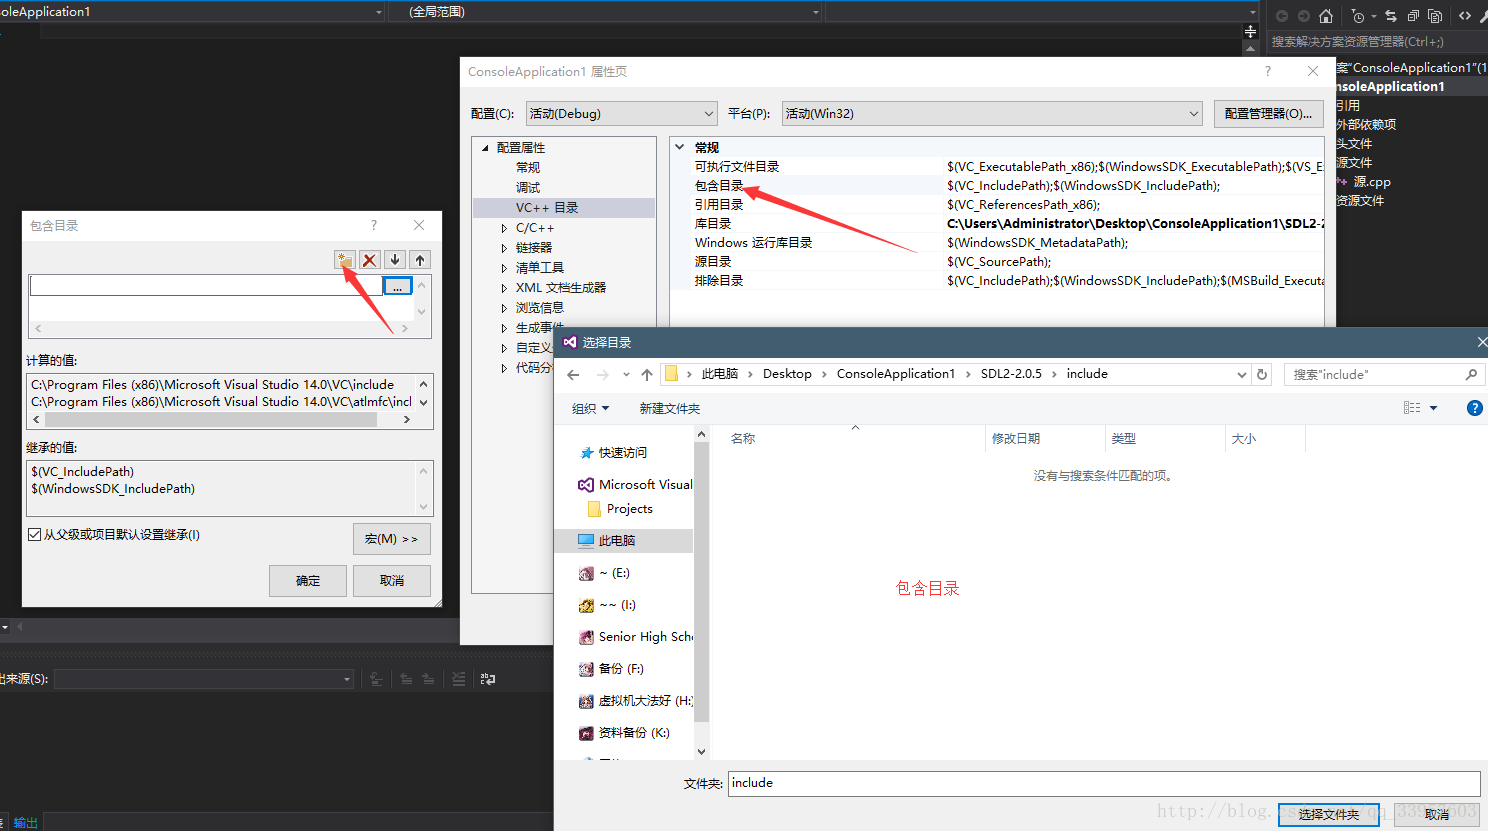
Task: Select the 资料备份 (K:) drive
Action: pos(624,733)
